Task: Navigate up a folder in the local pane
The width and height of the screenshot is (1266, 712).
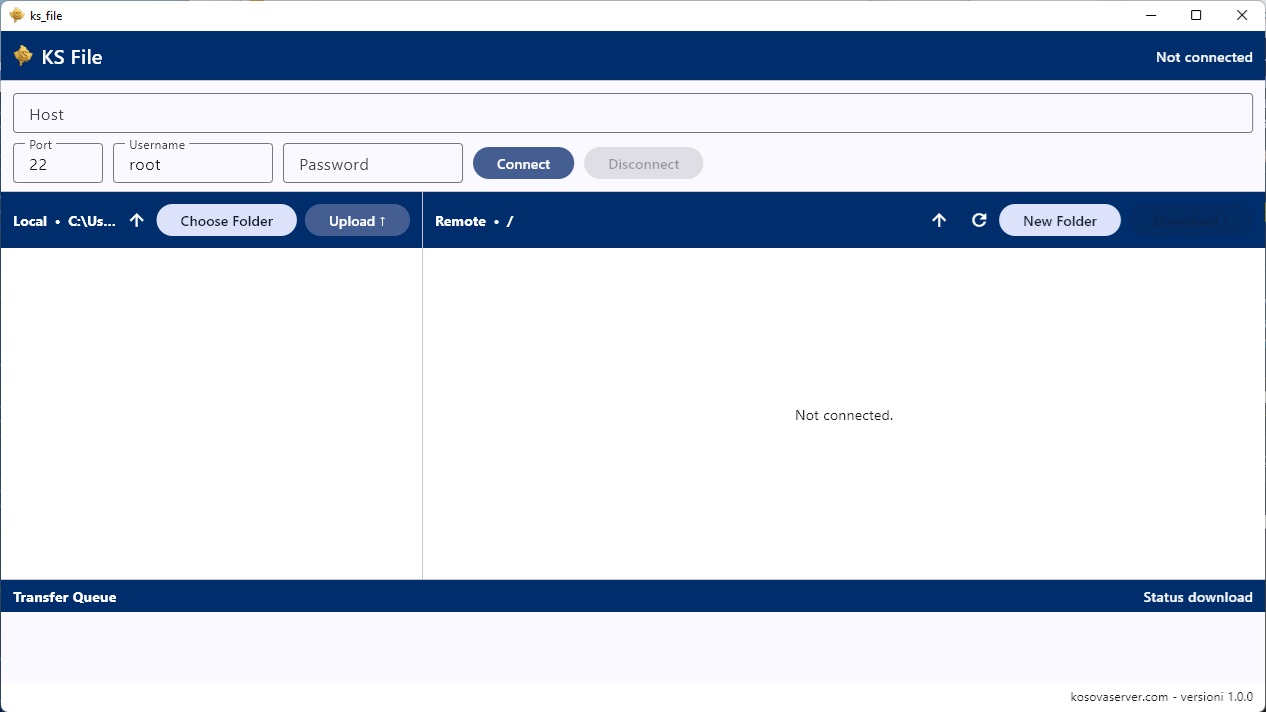Action: pos(137,220)
